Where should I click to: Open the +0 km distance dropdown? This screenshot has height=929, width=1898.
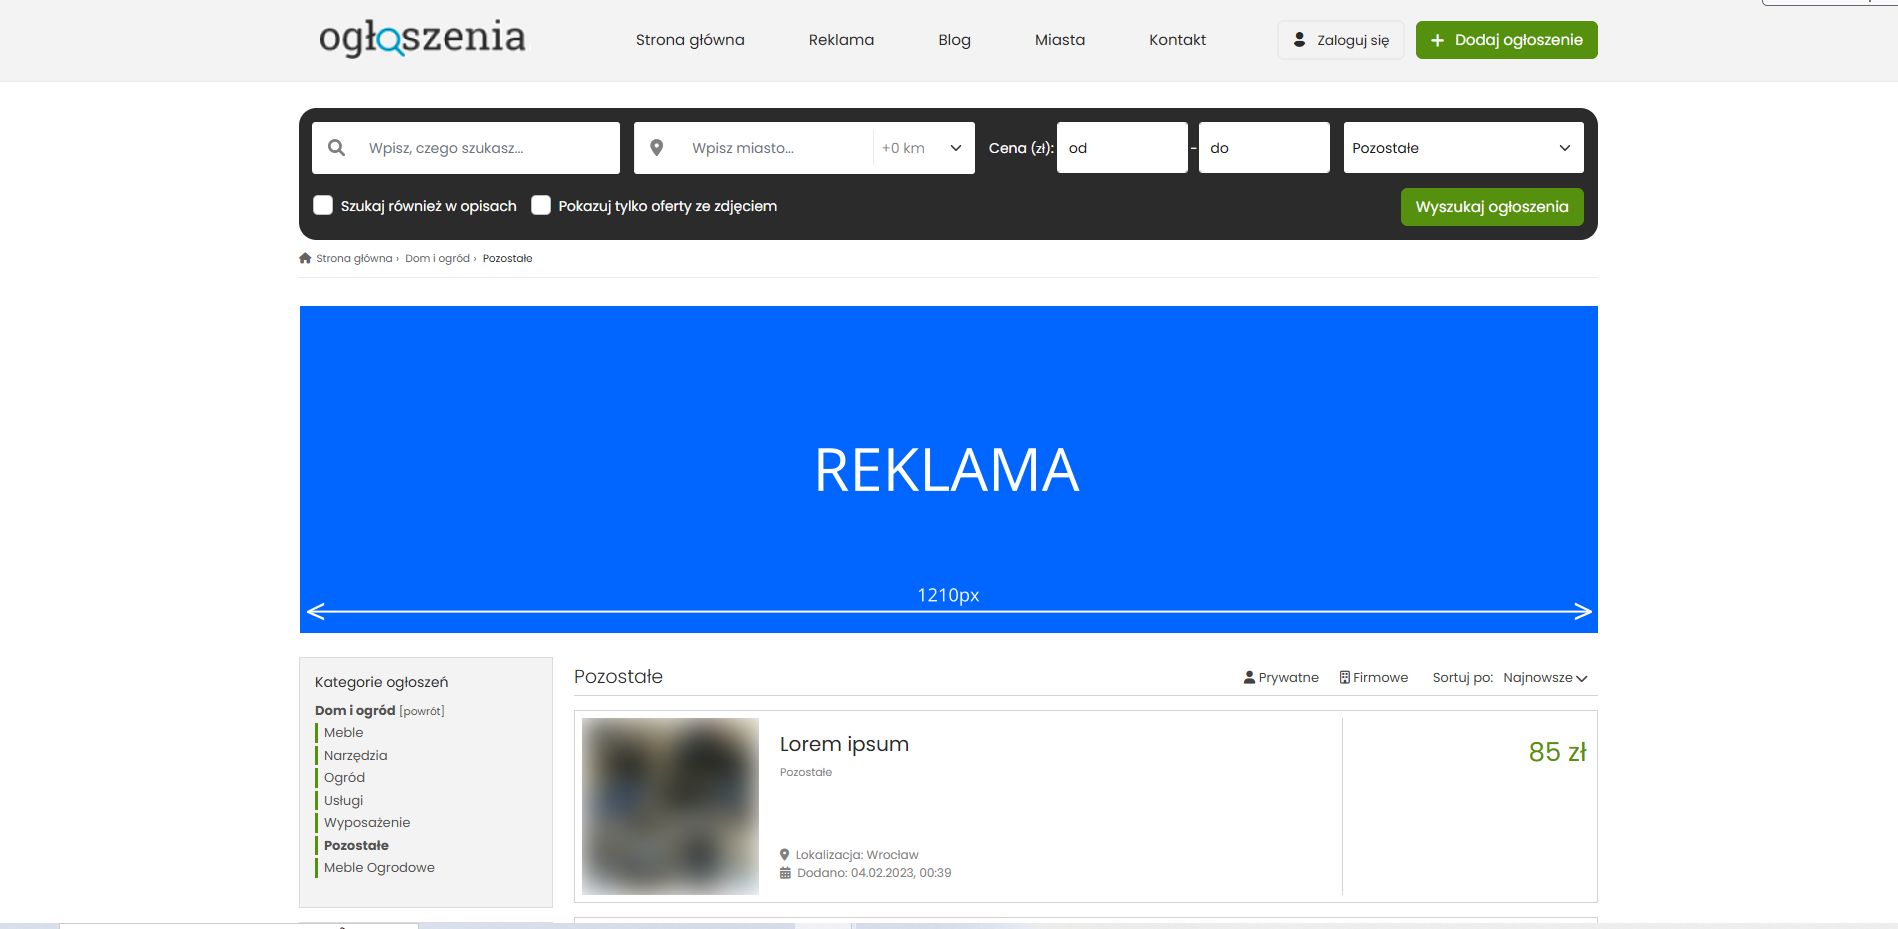(x=922, y=148)
